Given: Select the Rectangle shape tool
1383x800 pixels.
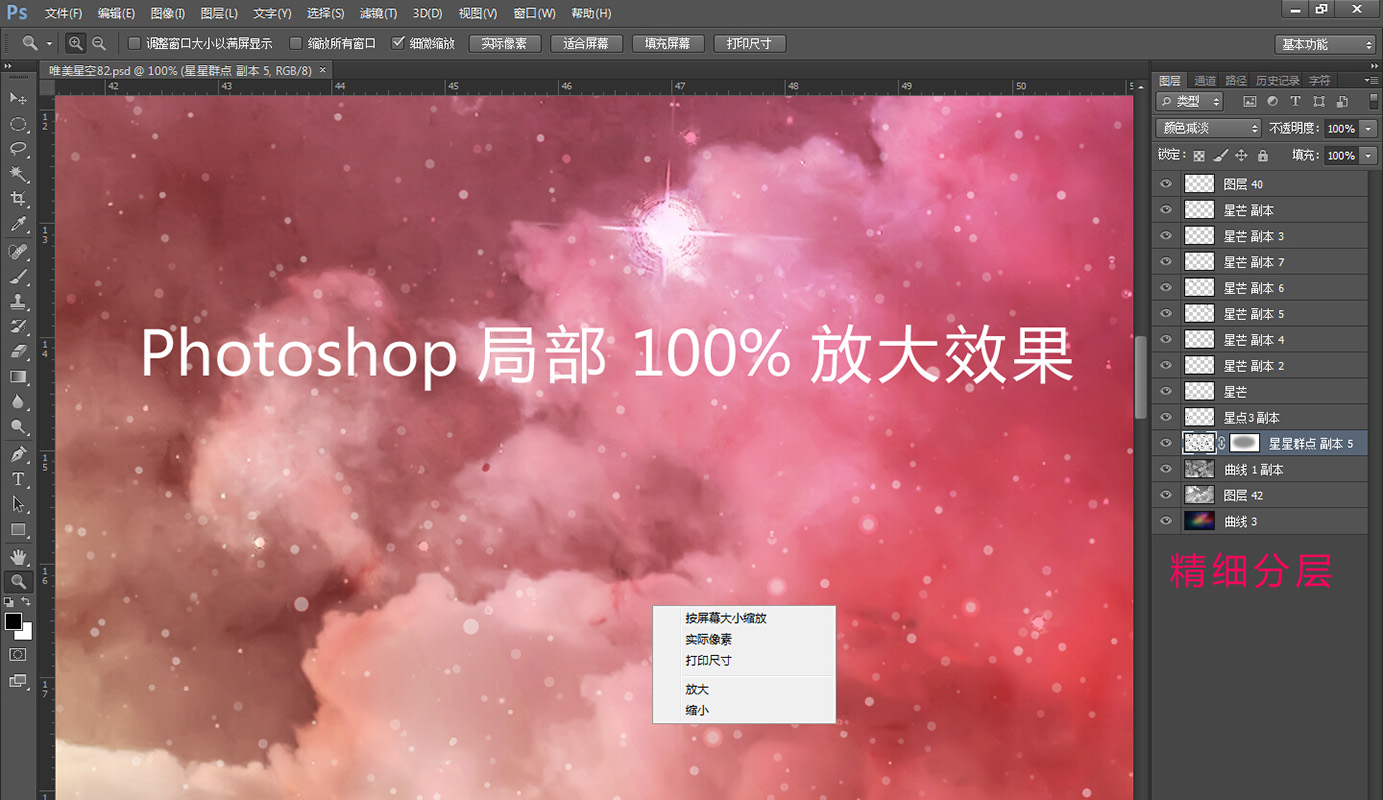Looking at the screenshot, I should [18, 530].
